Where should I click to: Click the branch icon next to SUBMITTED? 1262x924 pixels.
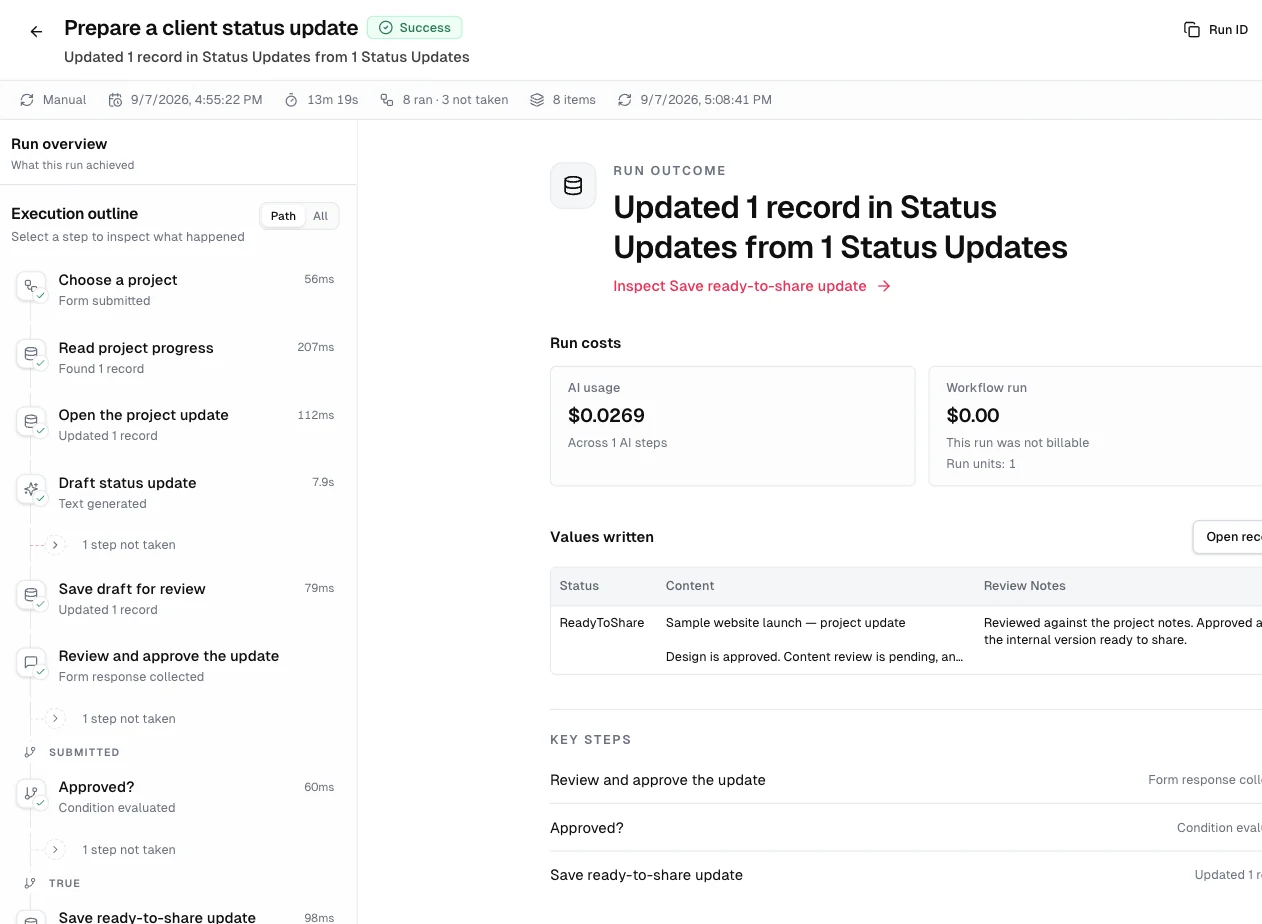point(30,752)
